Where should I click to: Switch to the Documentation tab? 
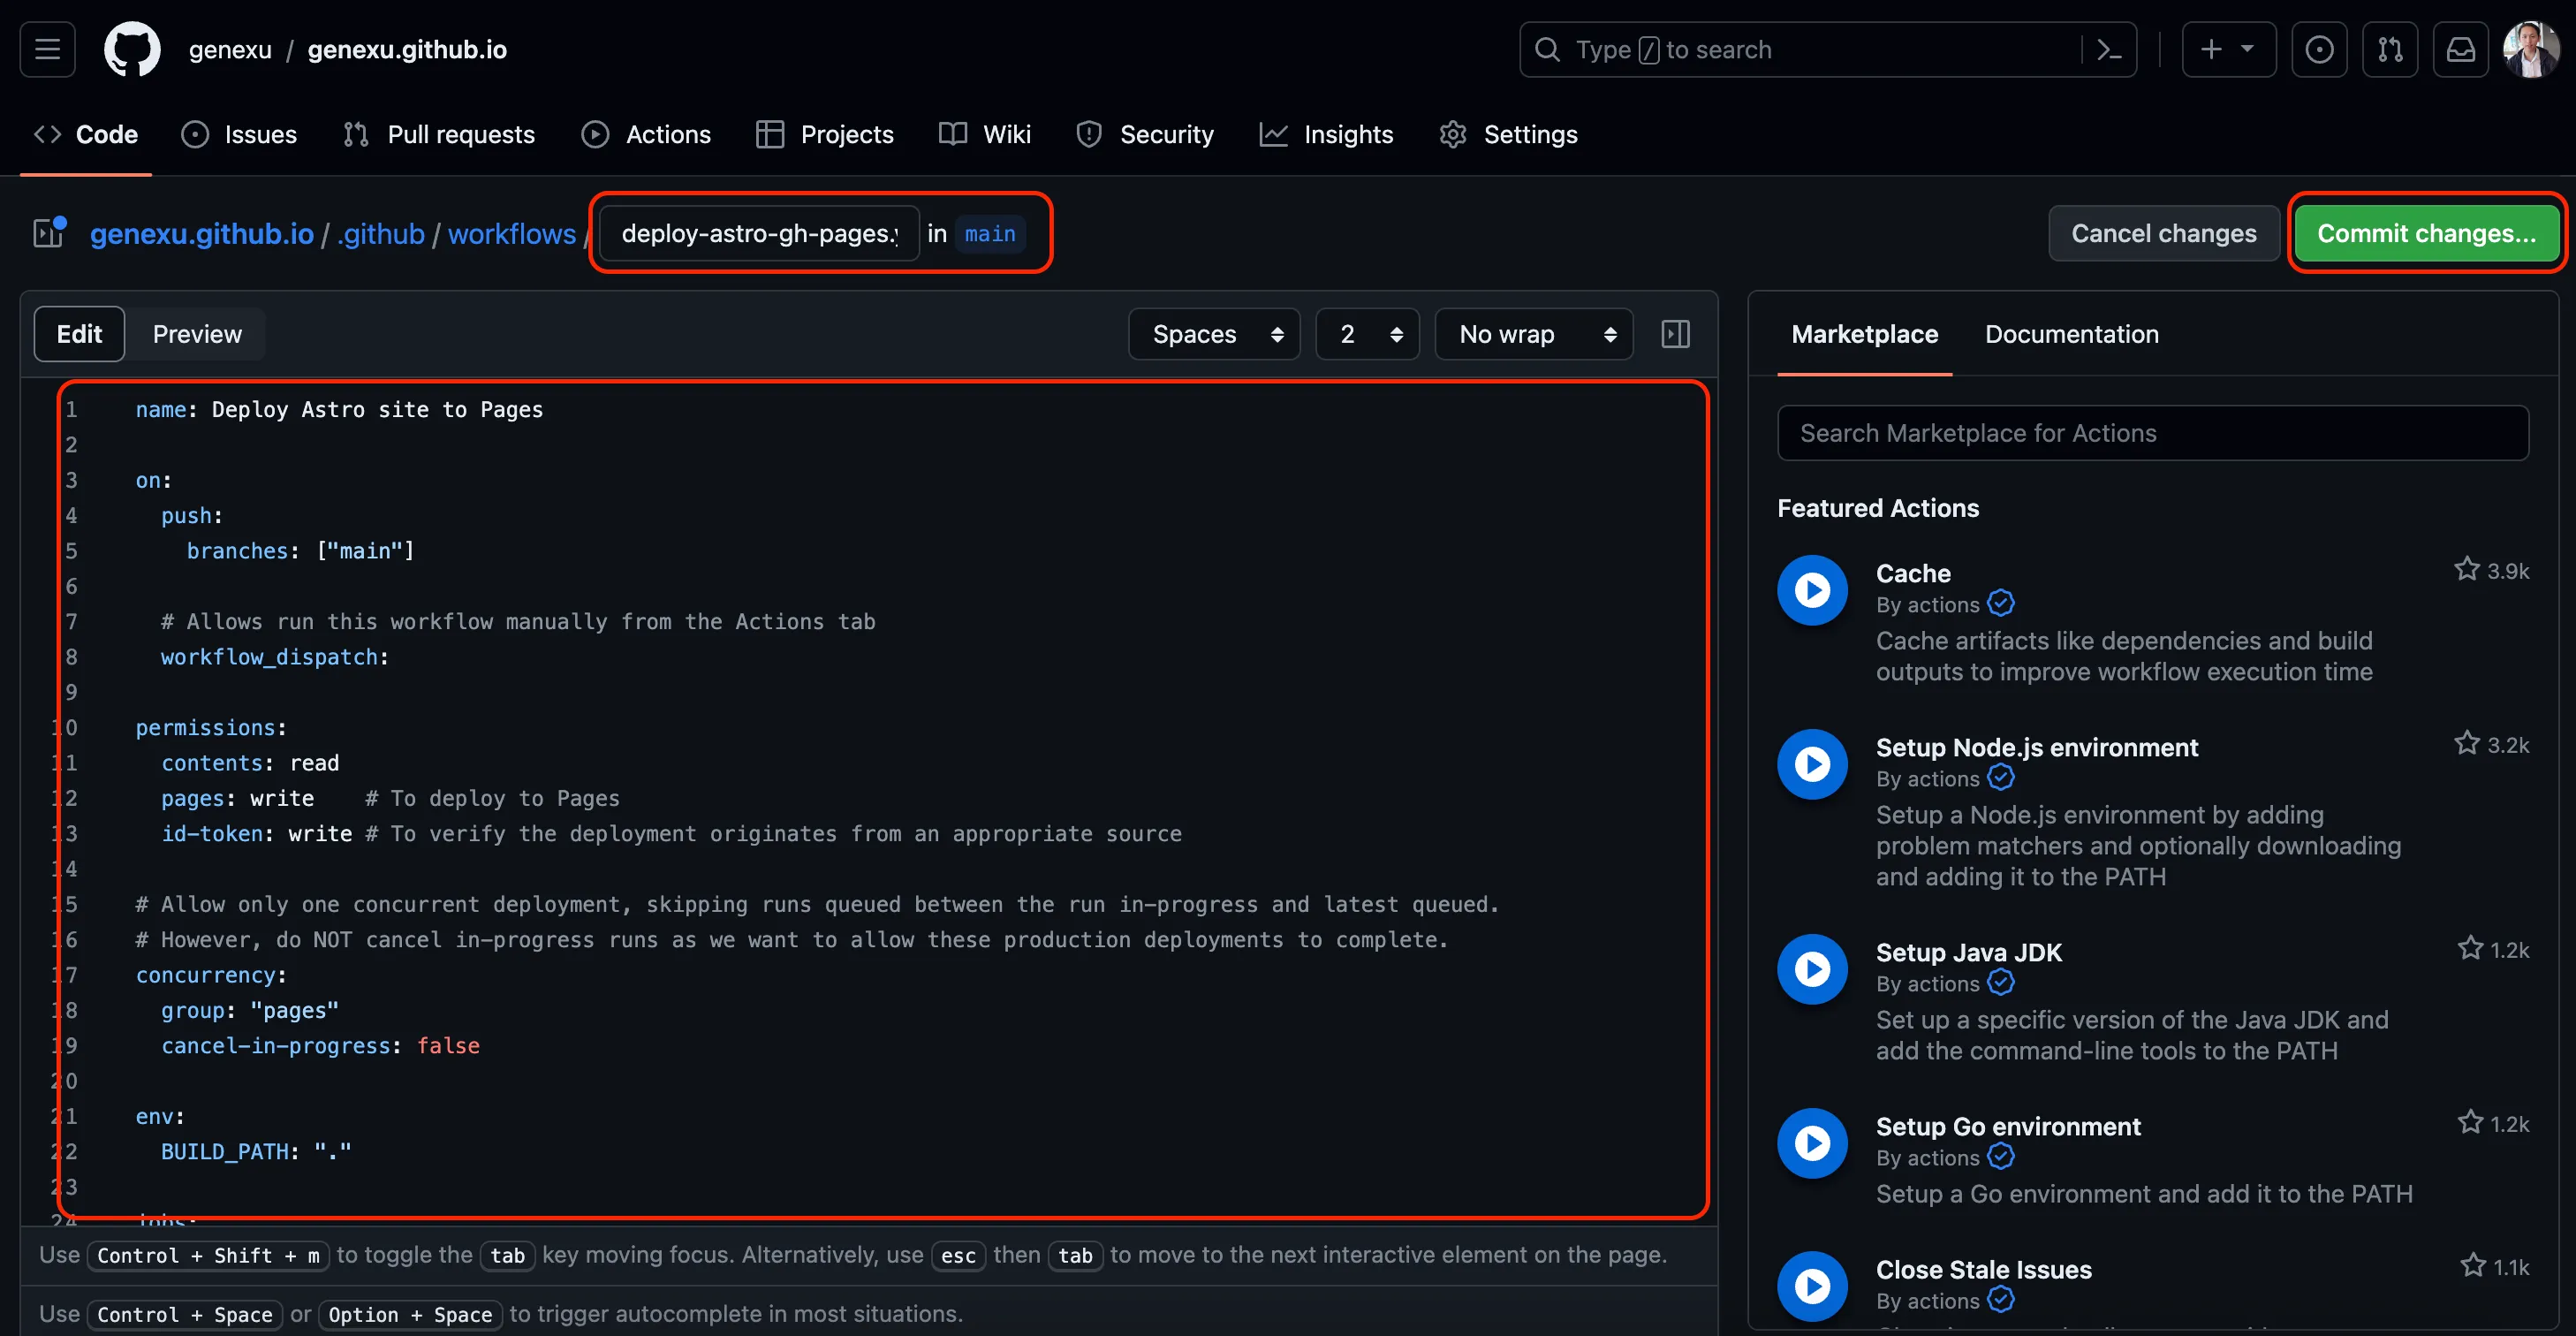tap(2071, 334)
